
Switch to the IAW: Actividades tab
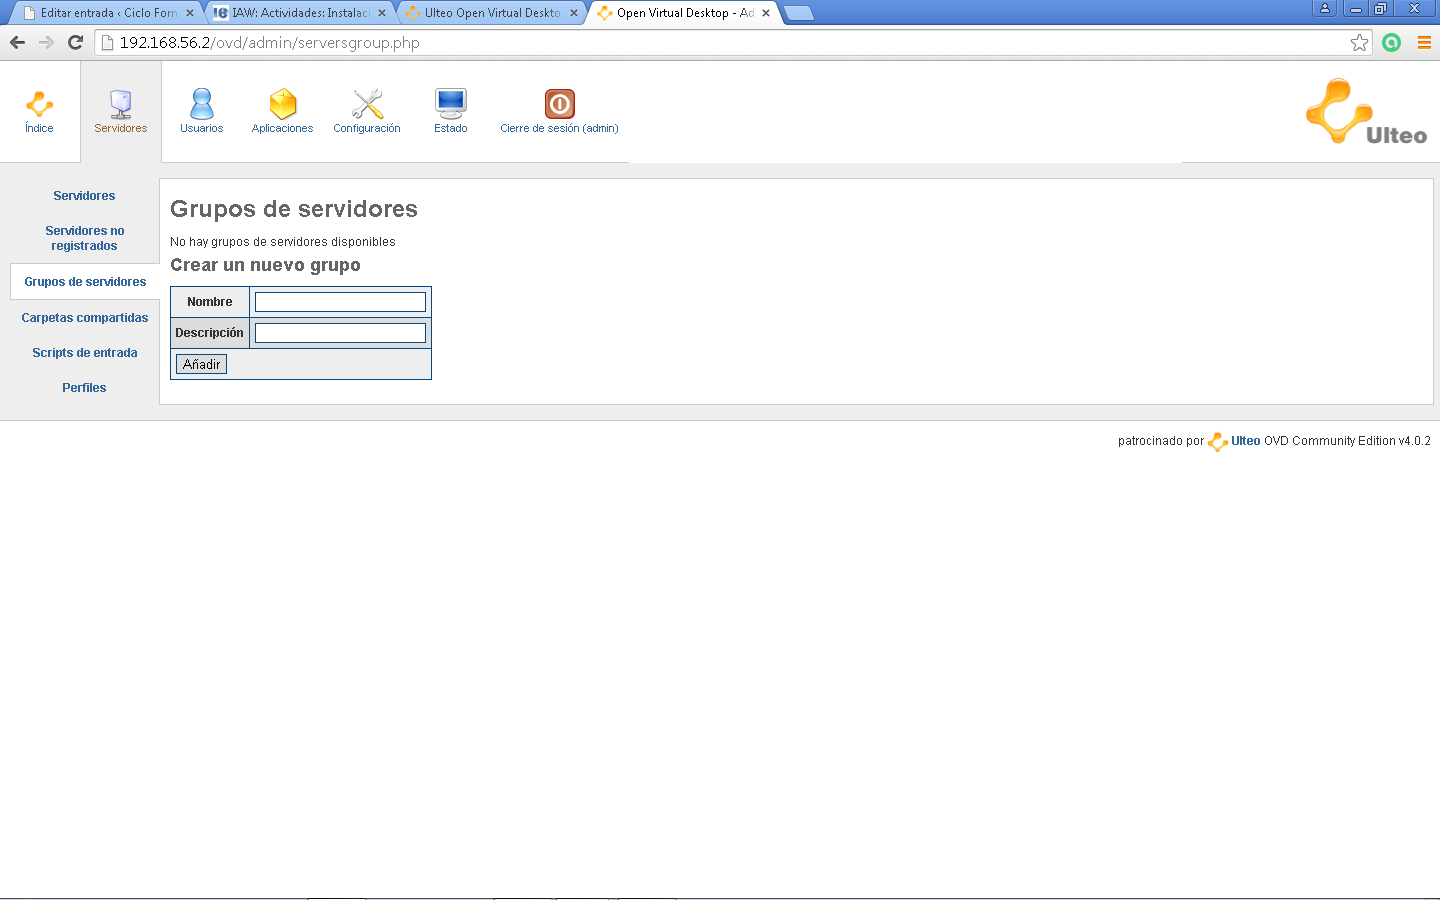300,13
